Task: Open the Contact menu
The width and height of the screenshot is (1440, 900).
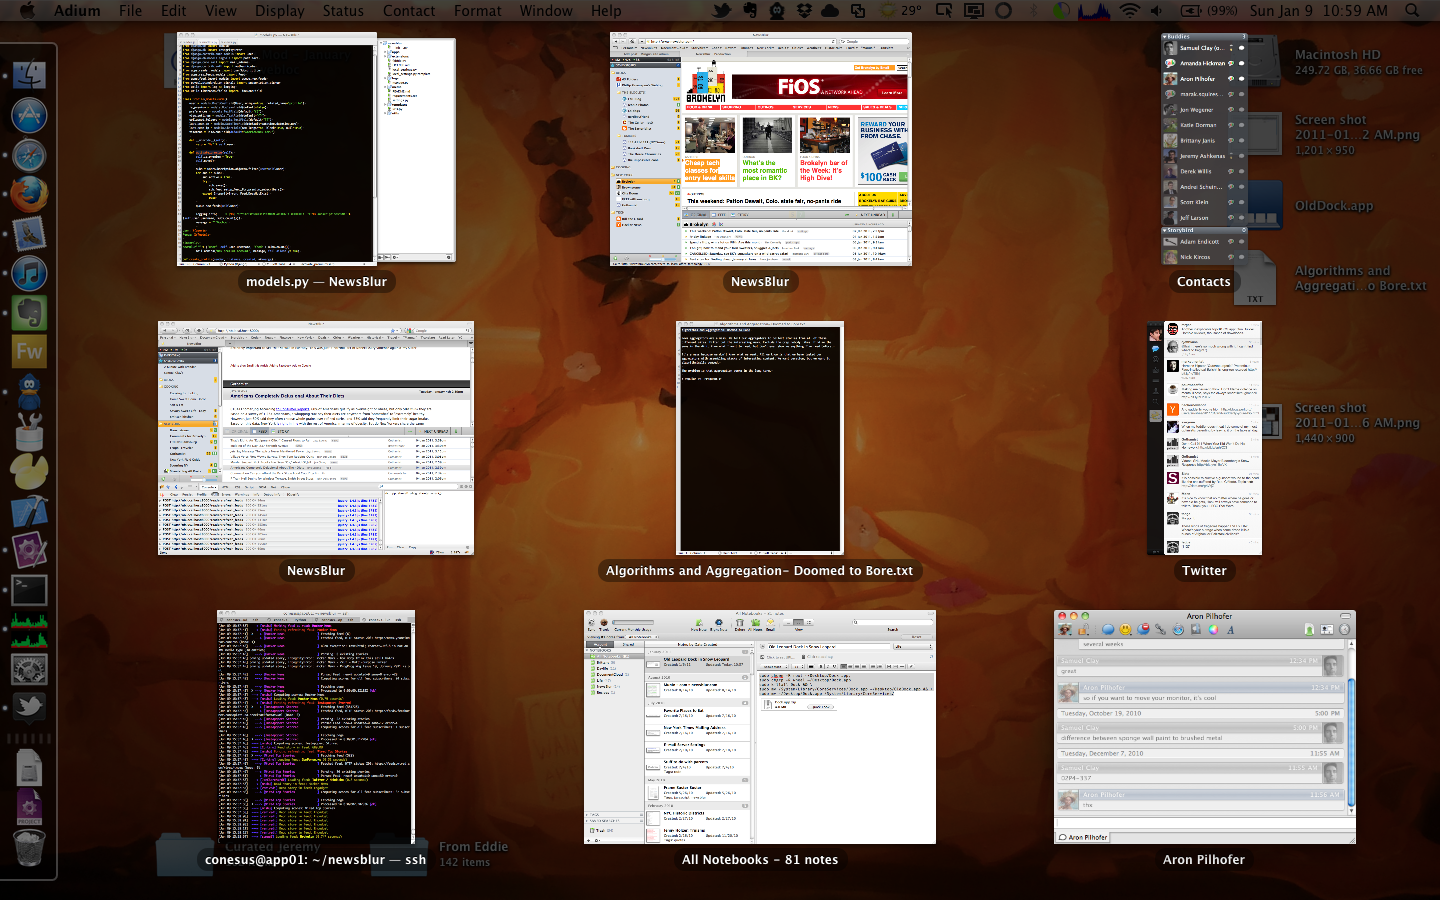Action: (x=409, y=10)
